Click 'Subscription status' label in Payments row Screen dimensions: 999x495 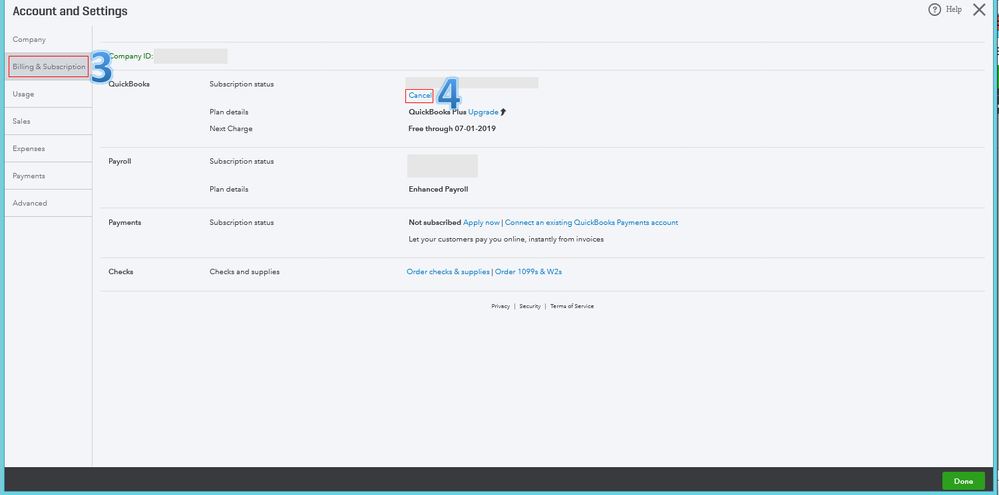pyautogui.click(x=241, y=223)
